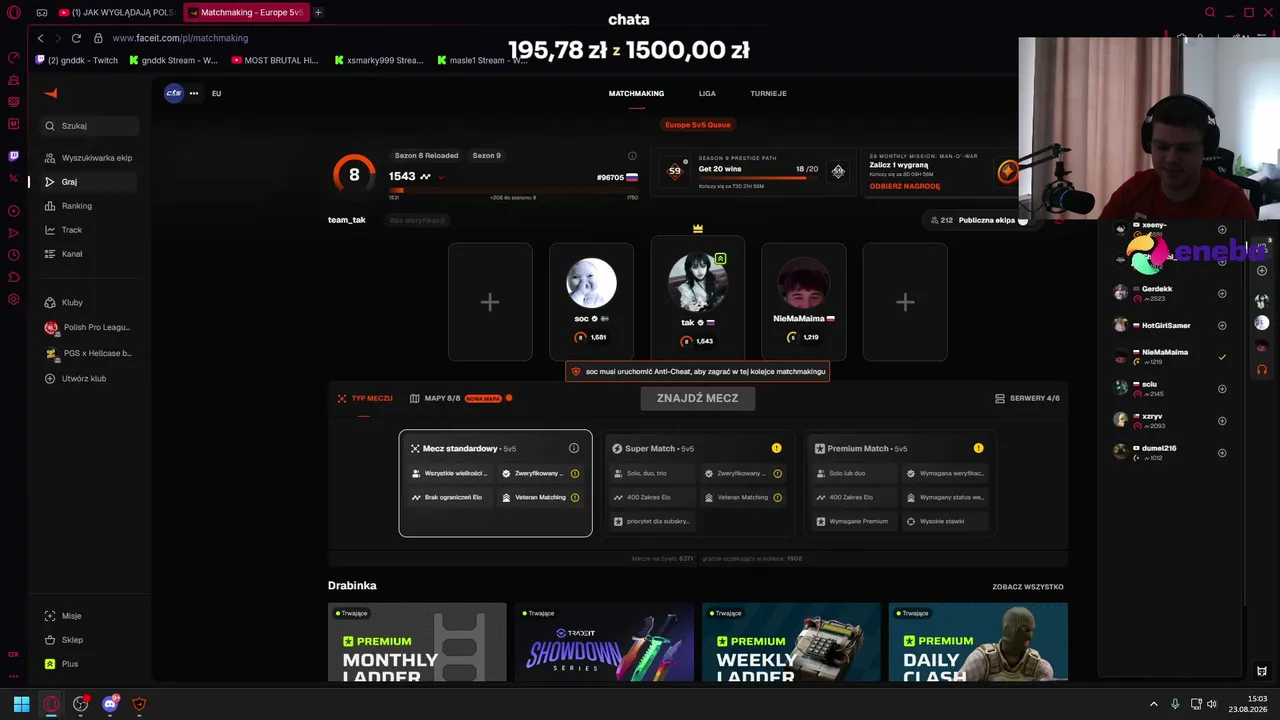Screen dimensions: 1280x720
Task: Reload the page with the browser refresh icon
Action: coord(76,38)
